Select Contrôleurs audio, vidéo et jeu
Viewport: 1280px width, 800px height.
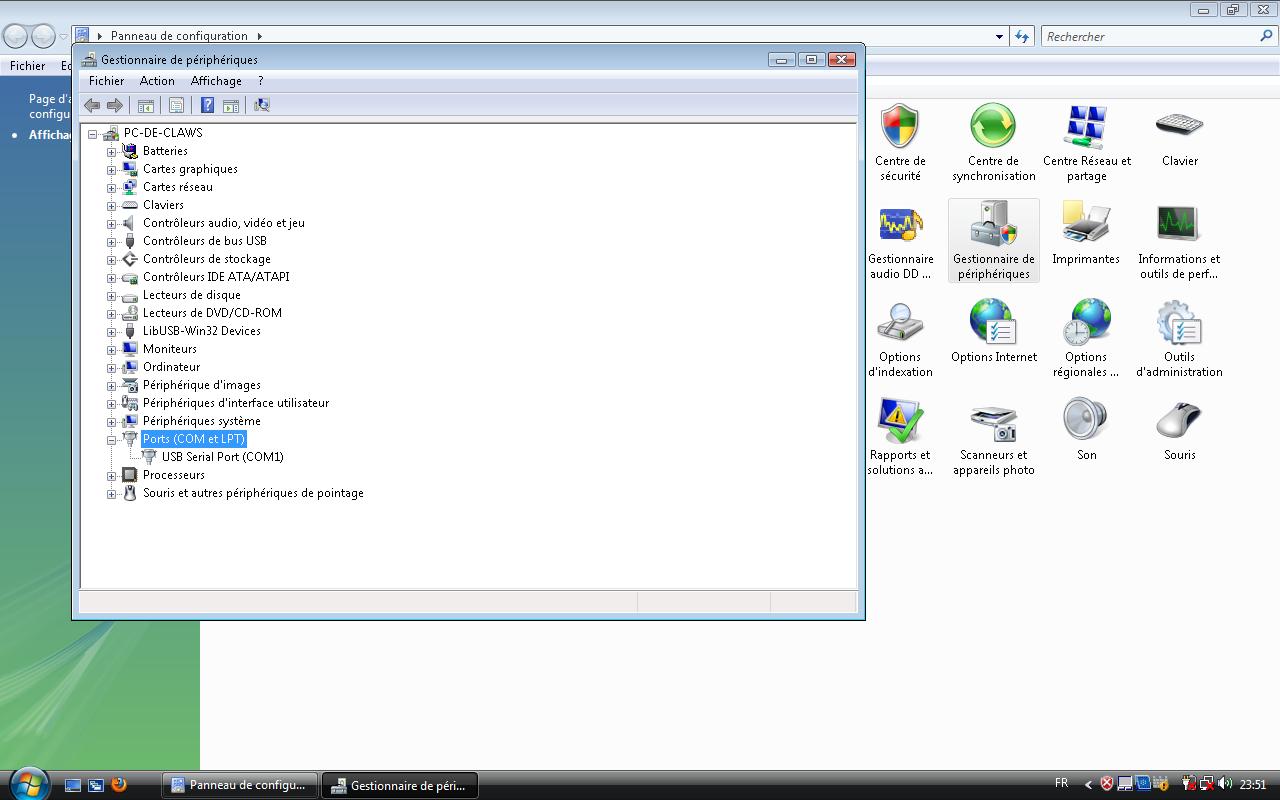coord(224,223)
